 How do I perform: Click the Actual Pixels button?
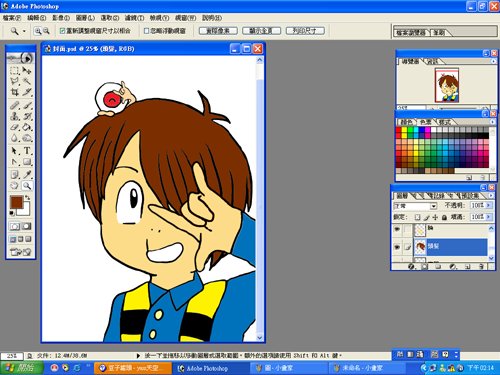pyautogui.click(x=218, y=31)
